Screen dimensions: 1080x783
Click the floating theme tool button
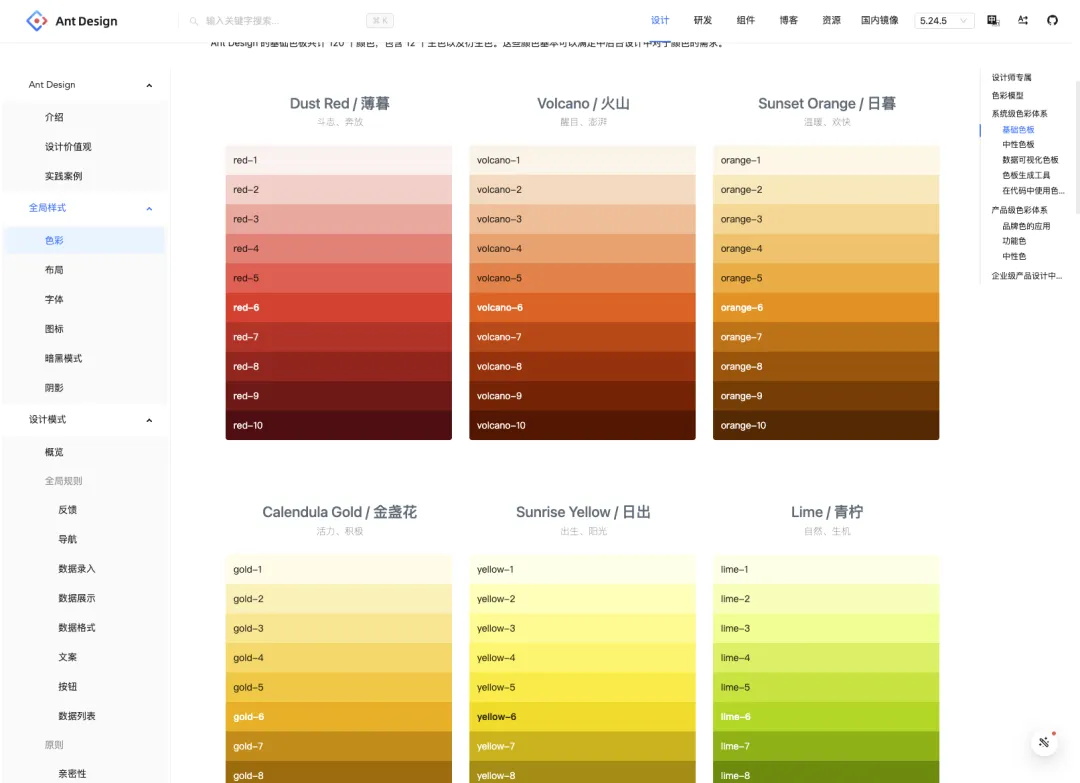tap(1044, 742)
